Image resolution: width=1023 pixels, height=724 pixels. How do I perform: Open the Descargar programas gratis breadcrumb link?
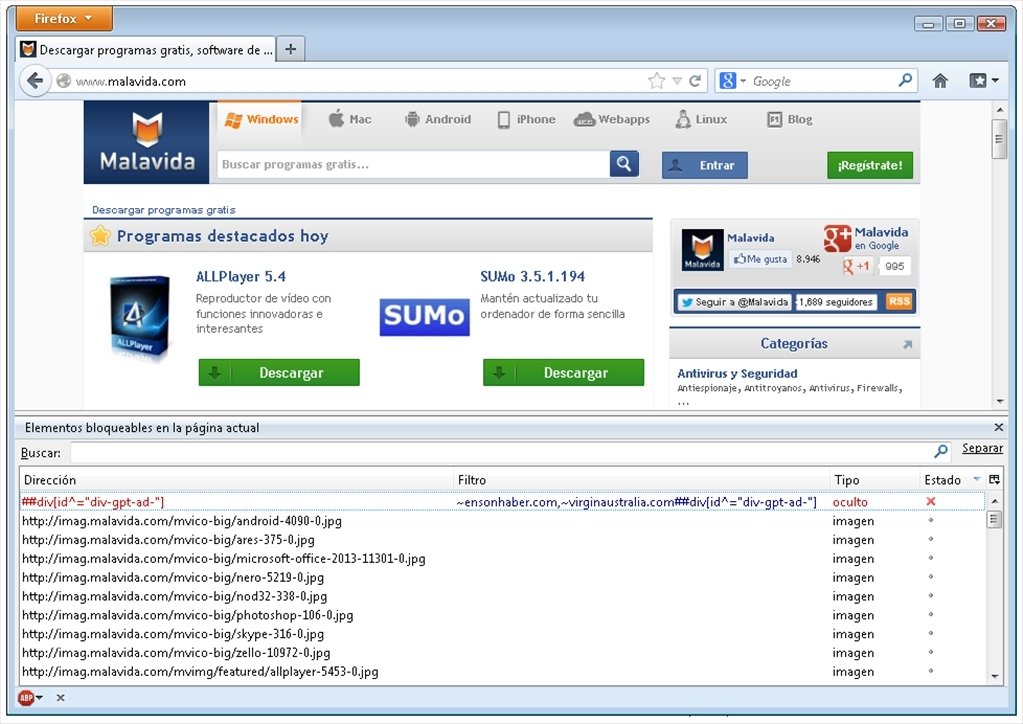click(164, 210)
